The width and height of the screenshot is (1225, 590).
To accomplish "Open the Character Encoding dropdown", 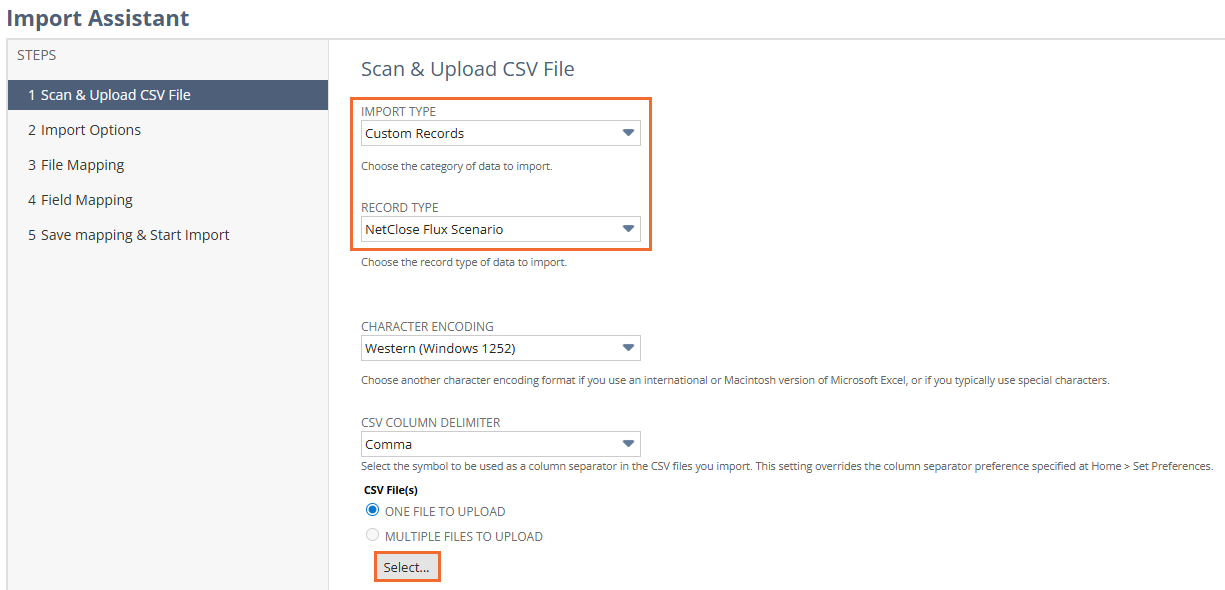I will (x=500, y=348).
